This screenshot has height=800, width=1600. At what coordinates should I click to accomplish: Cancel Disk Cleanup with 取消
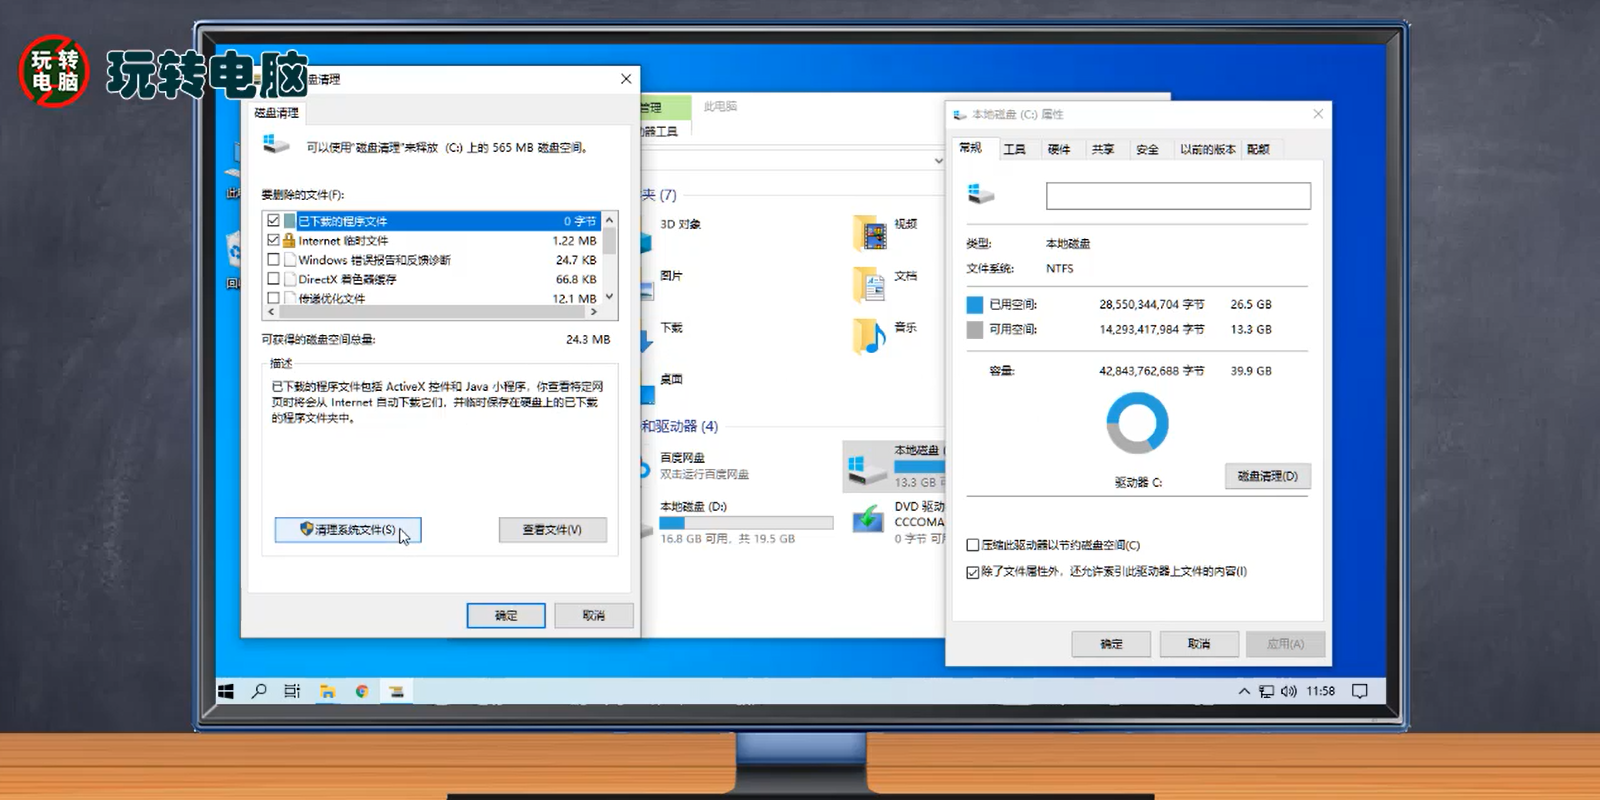[x=594, y=615]
